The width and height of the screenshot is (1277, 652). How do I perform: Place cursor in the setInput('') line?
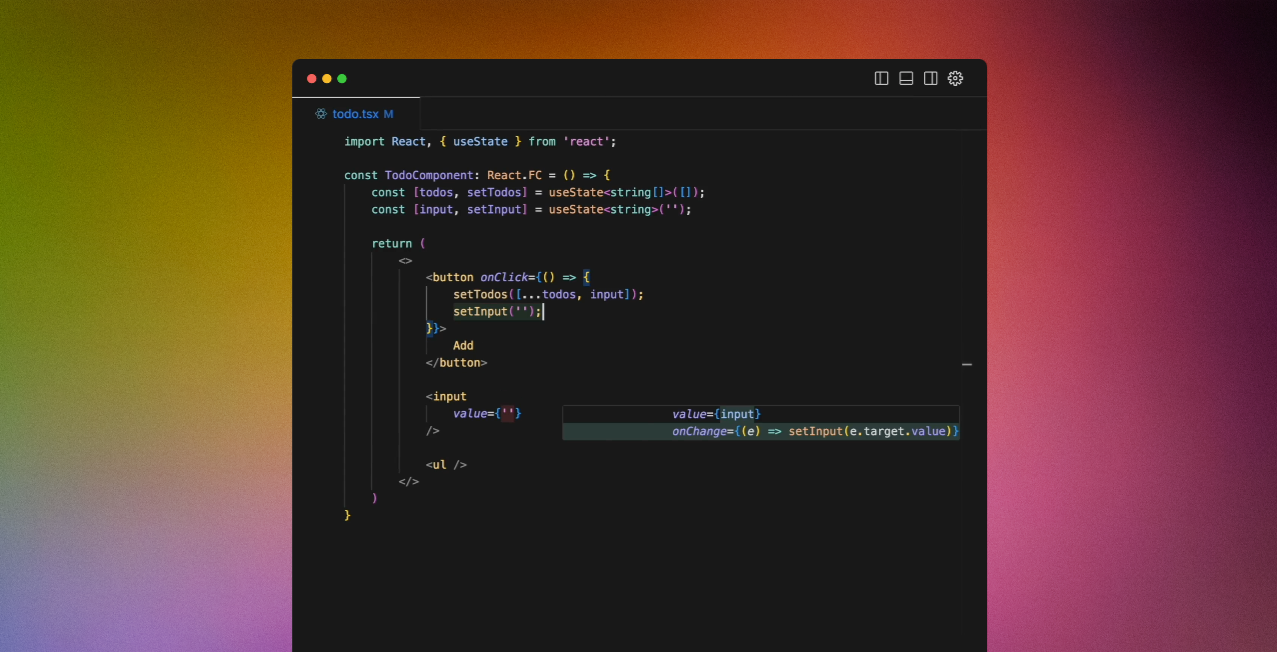(x=496, y=311)
